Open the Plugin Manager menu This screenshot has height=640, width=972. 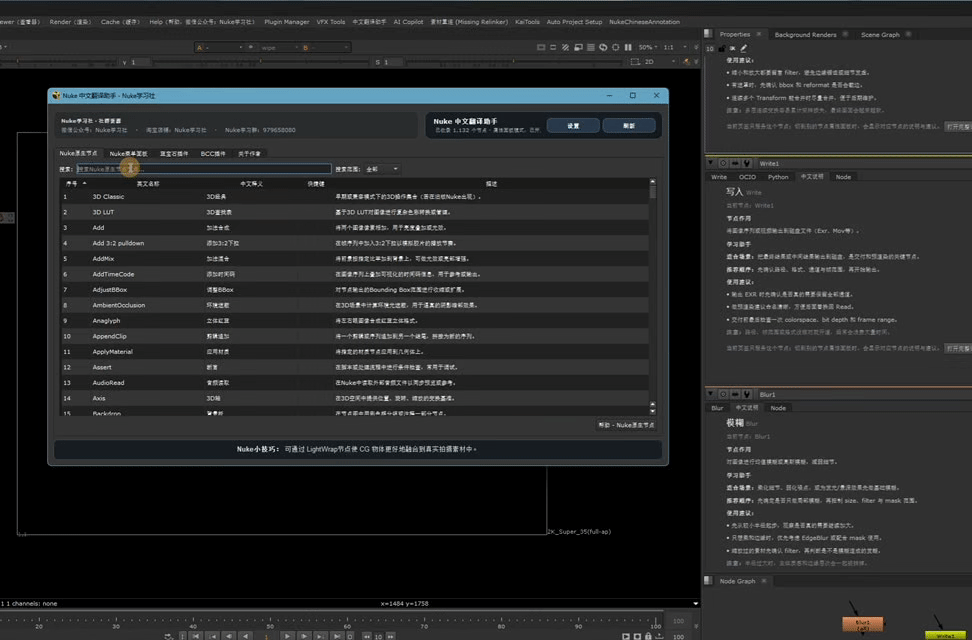coord(286,22)
